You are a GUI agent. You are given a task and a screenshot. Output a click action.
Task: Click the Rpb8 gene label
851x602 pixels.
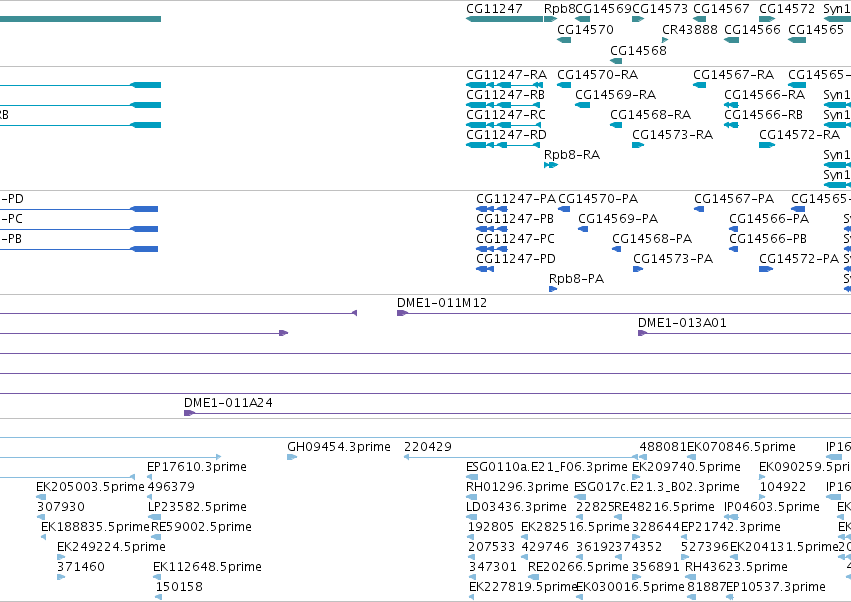click(x=559, y=9)
